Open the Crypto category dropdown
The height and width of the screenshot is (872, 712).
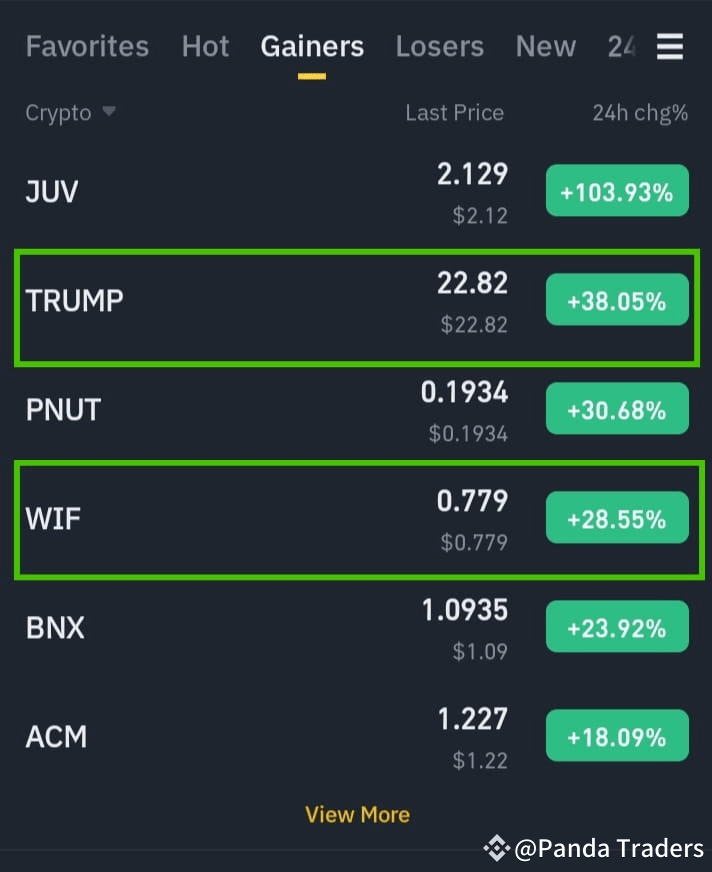(x=70, y=112)
